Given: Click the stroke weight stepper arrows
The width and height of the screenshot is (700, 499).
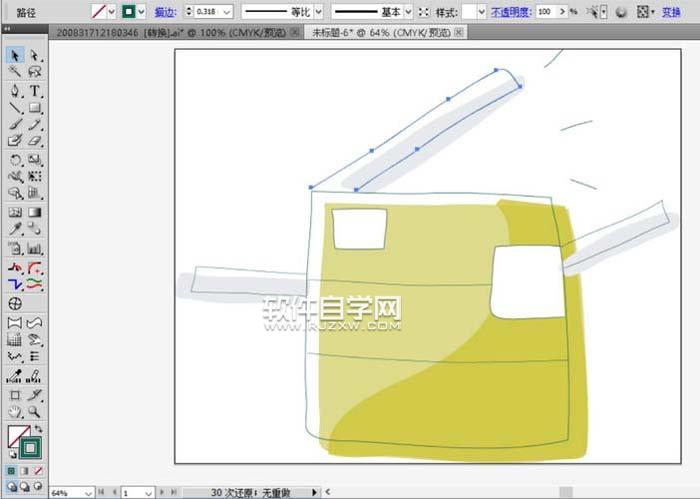Looking at the screenshot, I should (x=189, y=12).
